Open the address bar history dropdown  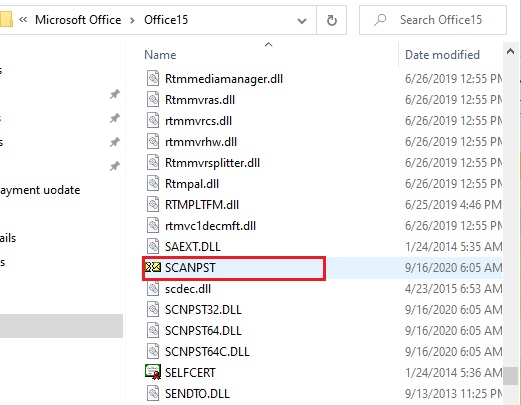(302, 21)
